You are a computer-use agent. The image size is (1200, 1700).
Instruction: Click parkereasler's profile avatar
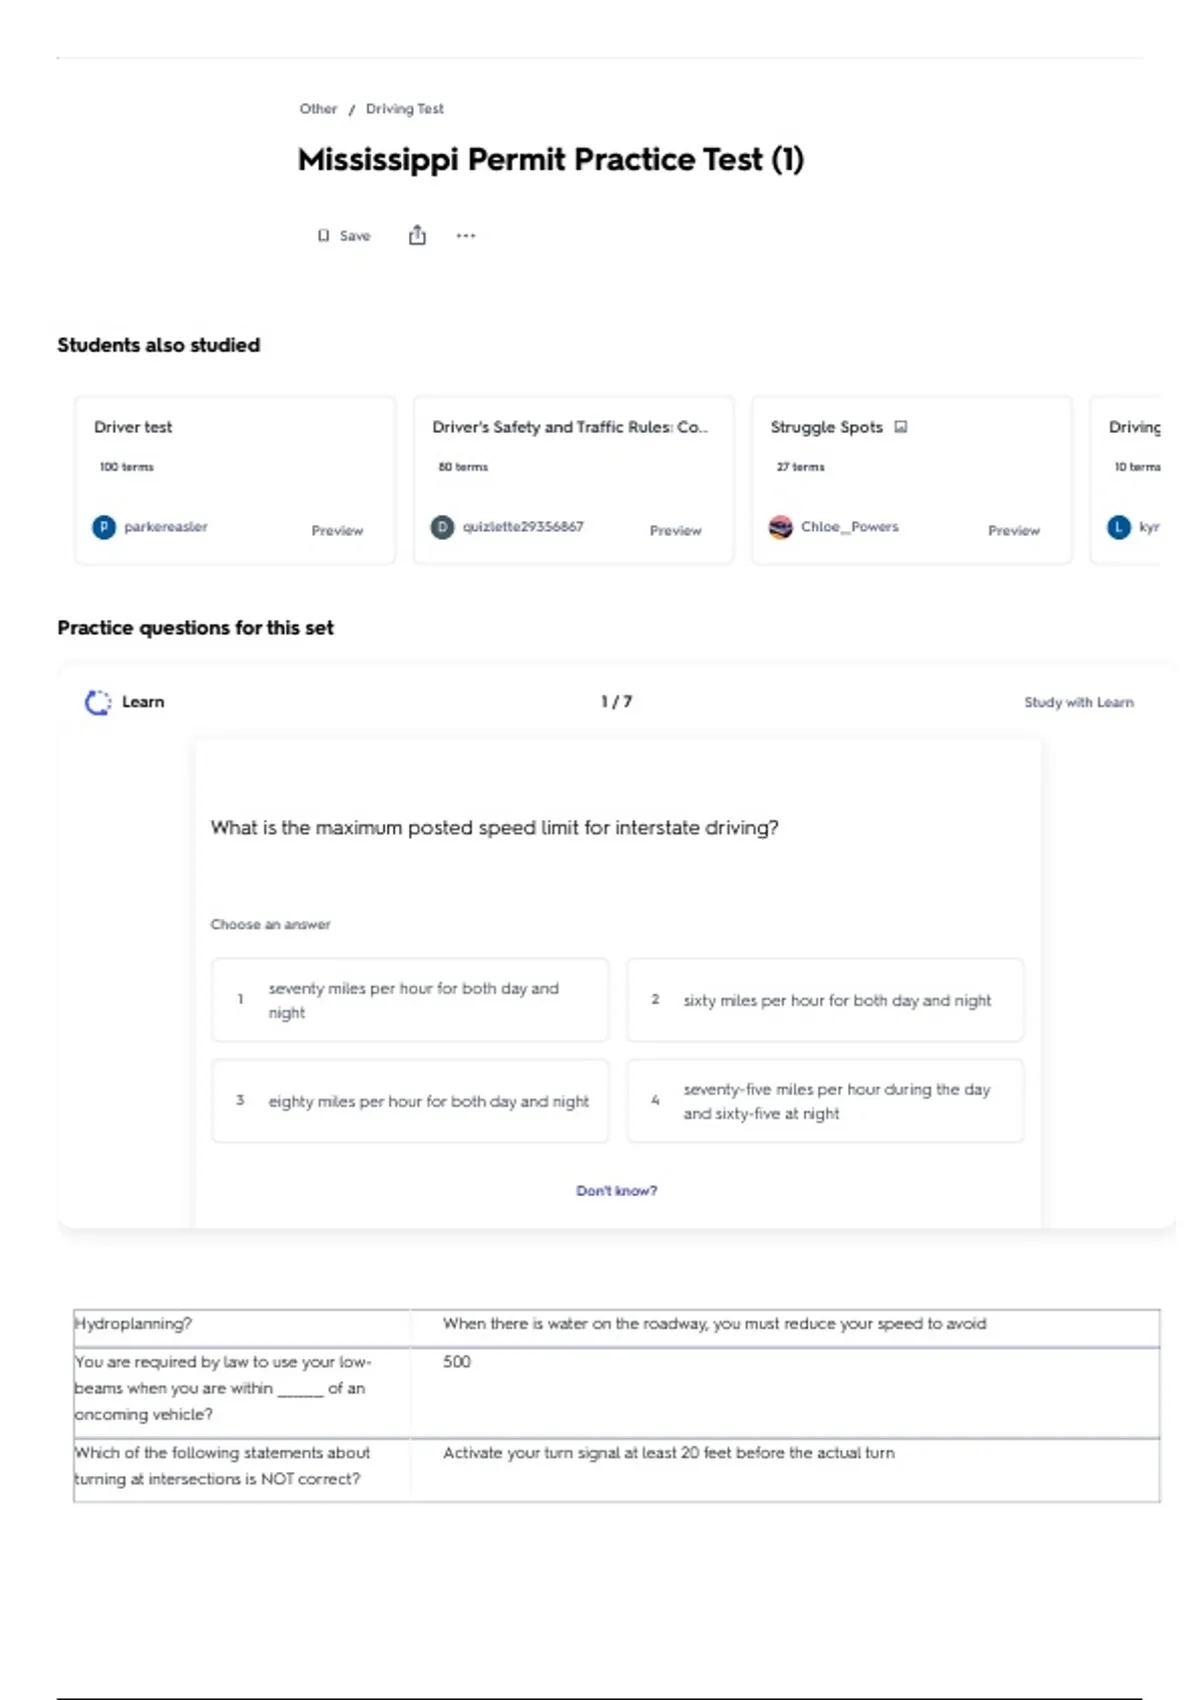(x=104, y=527)
